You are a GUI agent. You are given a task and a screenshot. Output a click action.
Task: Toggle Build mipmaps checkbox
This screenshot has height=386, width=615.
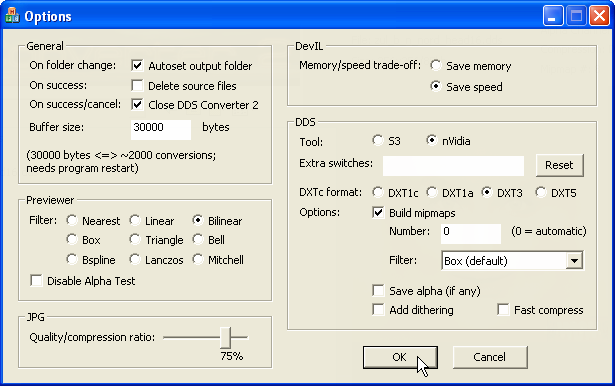(378, 213)
